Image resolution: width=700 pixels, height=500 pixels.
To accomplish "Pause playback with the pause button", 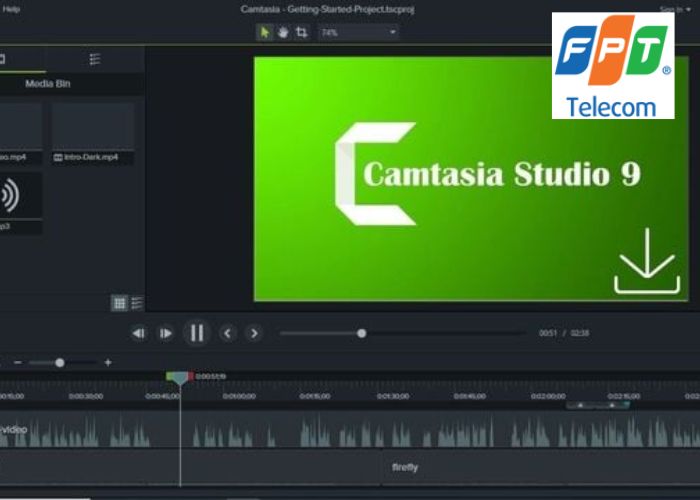I will coord(197,333).
